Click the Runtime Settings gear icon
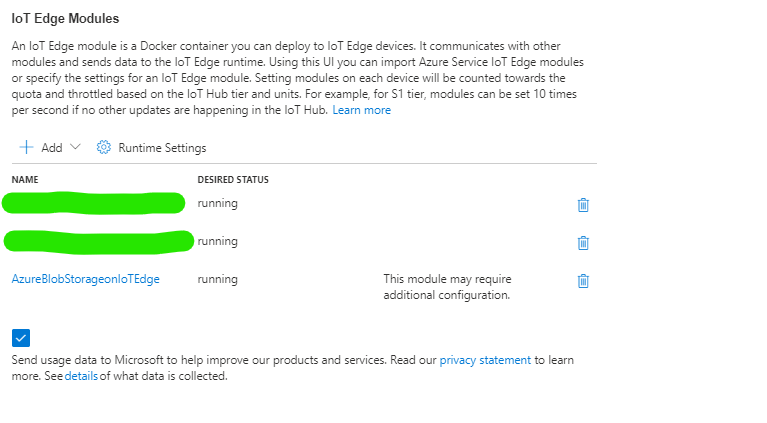767x423 pixels. pyautogui.click(x=103, y=147)
